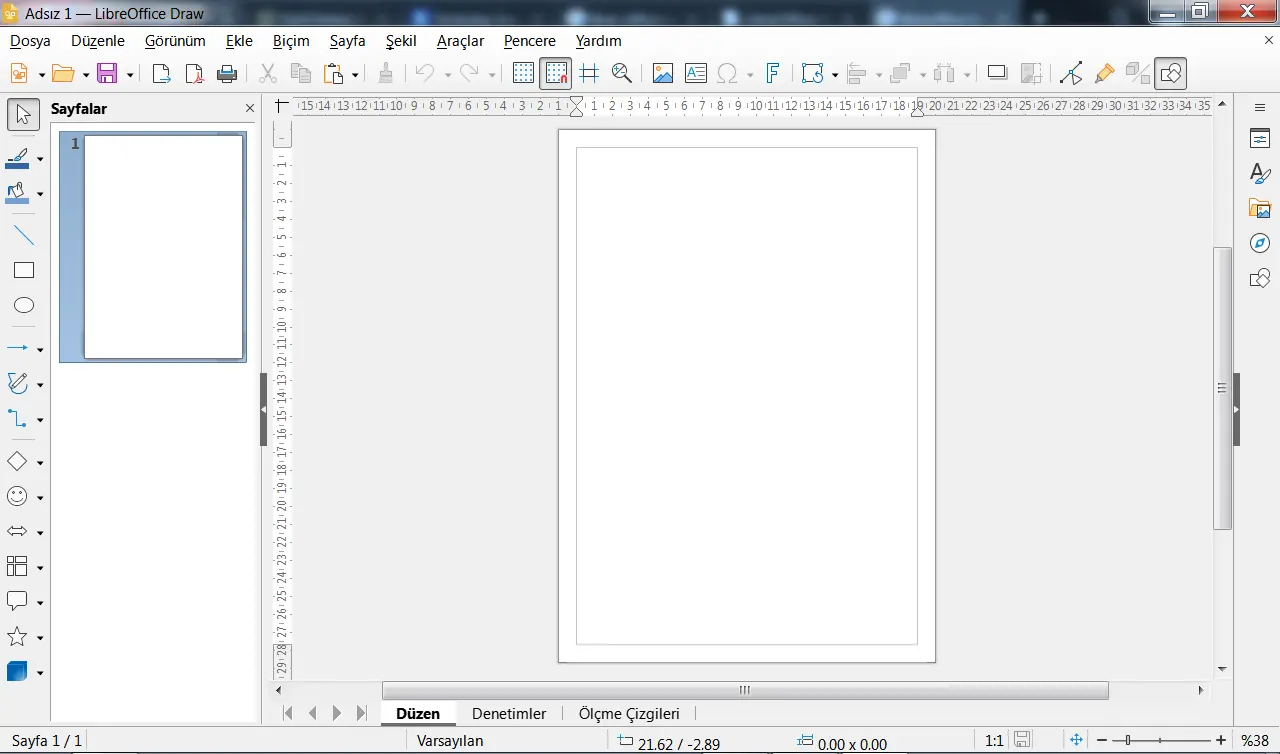Click the Export icon
This screenshot has width=1280, height=754.
click(x=161, y=73)
